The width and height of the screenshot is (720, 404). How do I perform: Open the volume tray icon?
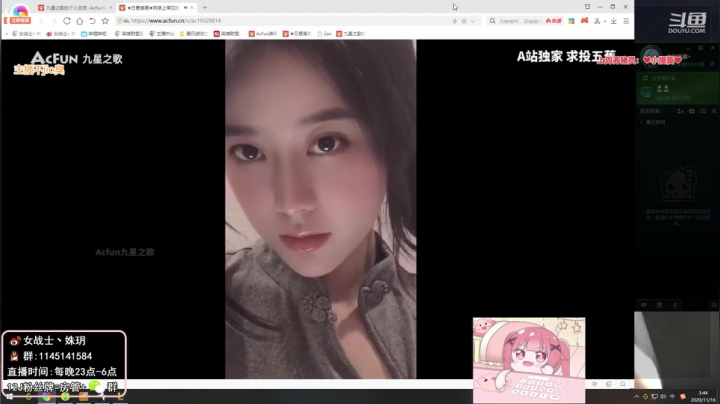pos(663,396)
